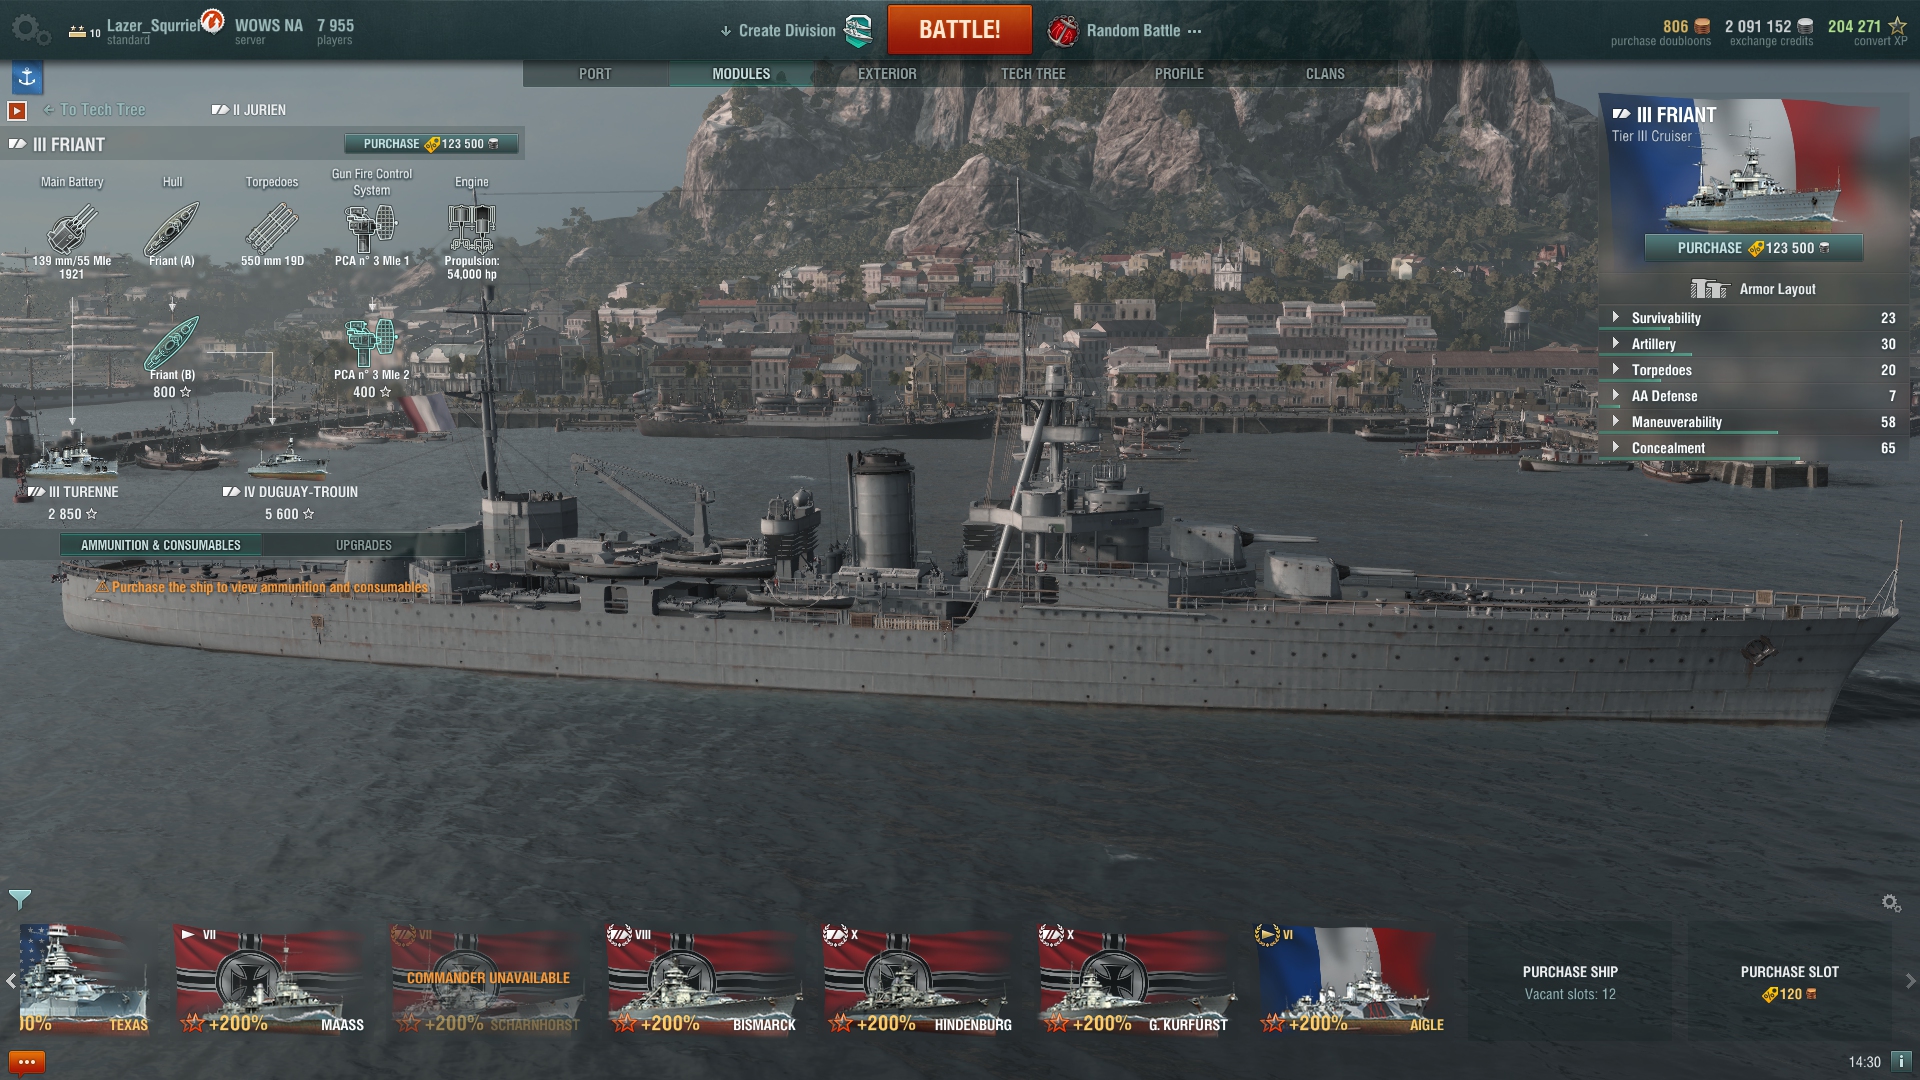
Task: Select the PCA n° 3 Mle 2 module
Action: pyautogui.click(x=372, y=357)
